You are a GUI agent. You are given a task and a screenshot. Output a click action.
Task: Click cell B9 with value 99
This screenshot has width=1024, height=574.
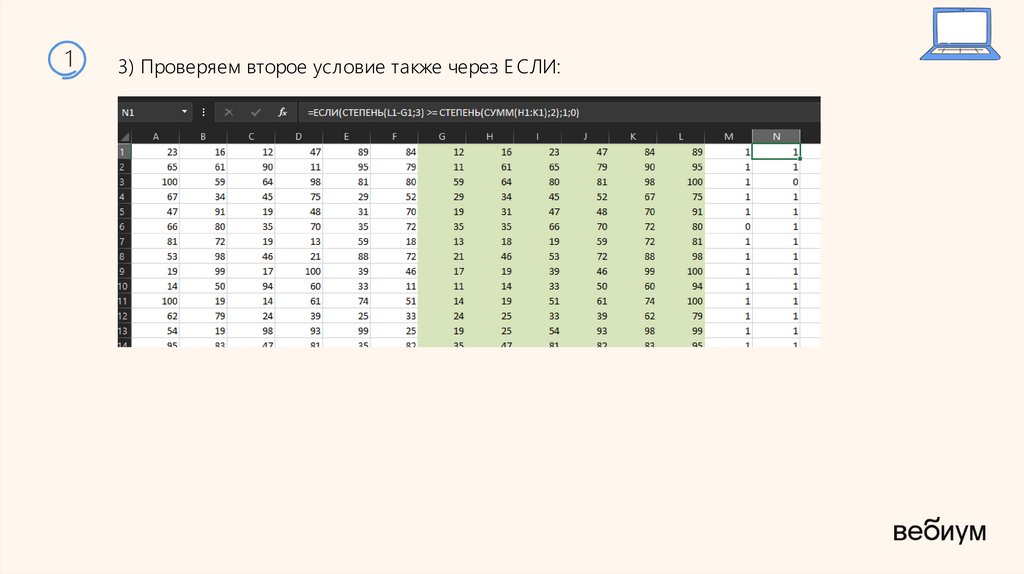(x=203, y=271)
